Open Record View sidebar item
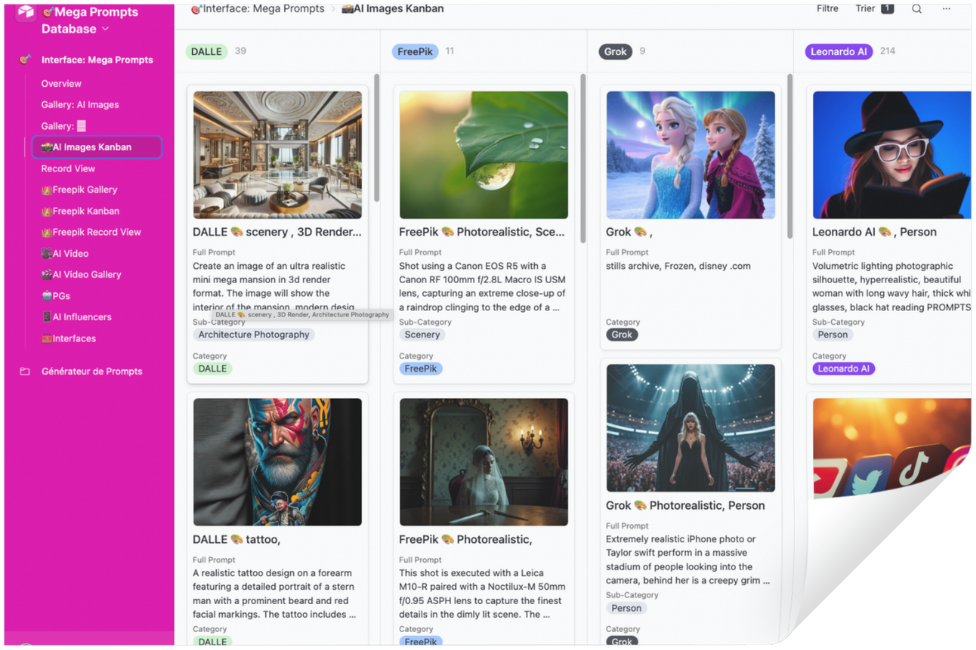This screenshot has width=976, height=650. (x=68, y=169)
